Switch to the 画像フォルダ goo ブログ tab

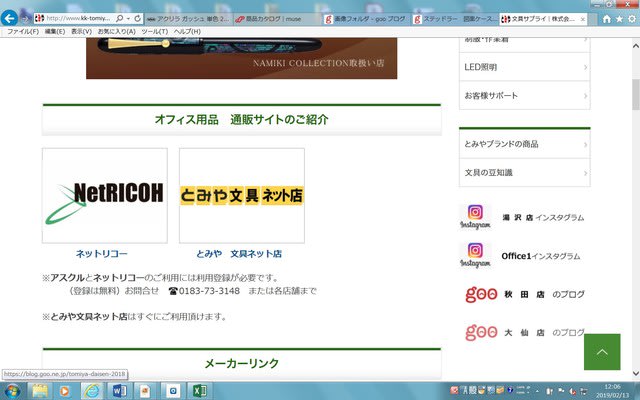tap(367, 19)
